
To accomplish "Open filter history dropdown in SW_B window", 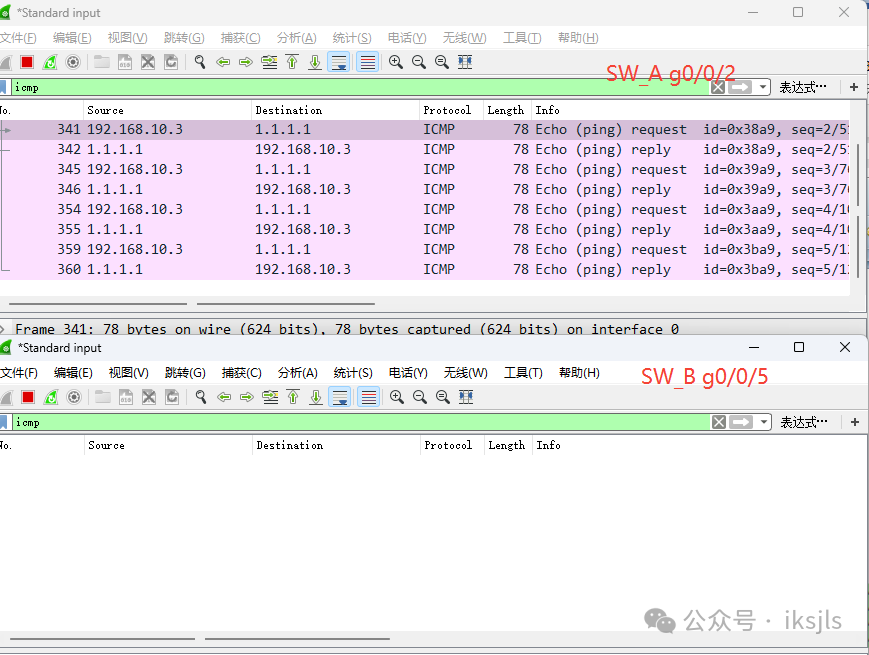I will (765, 422).
